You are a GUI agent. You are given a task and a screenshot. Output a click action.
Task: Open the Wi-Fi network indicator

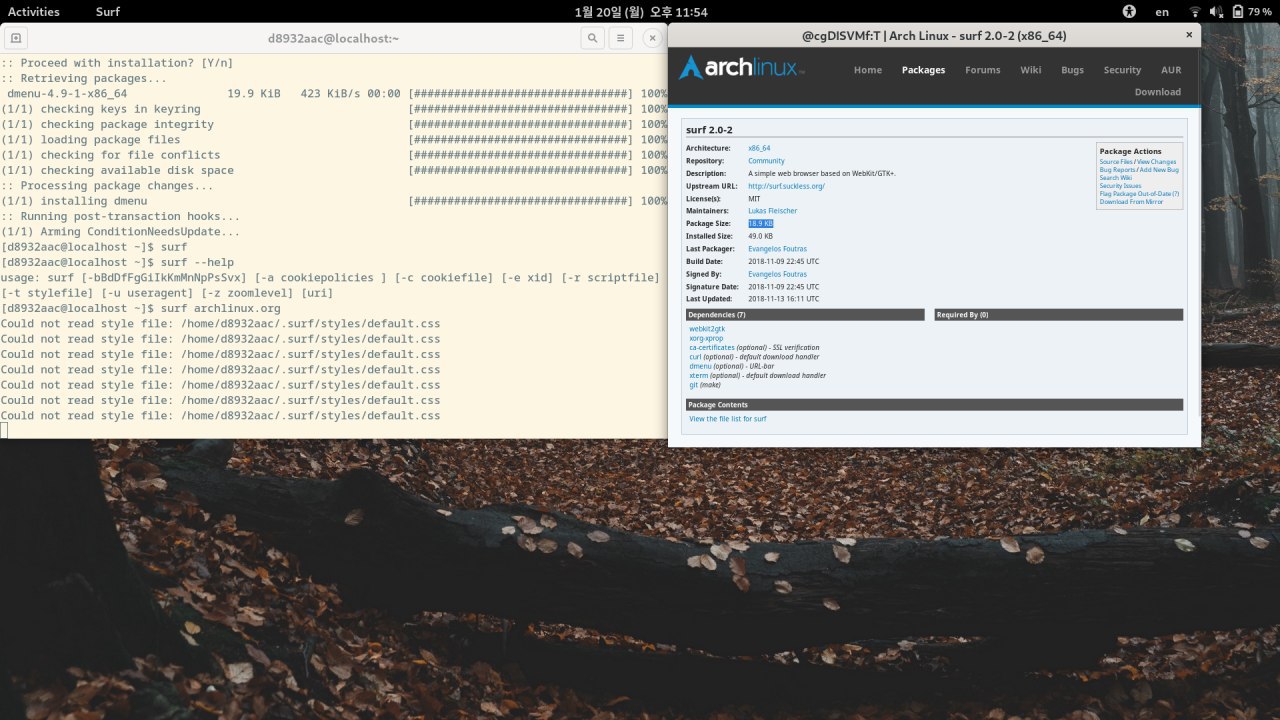click(x=1194, y=12)
